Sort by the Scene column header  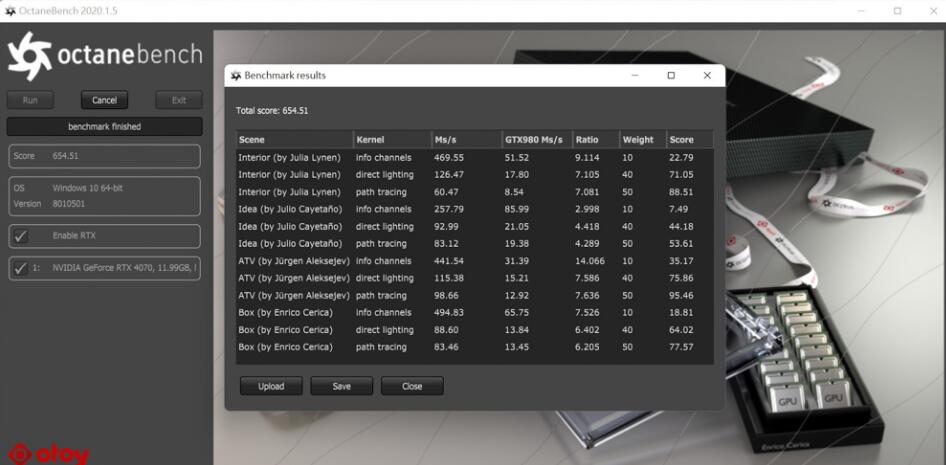pos(294,139)
